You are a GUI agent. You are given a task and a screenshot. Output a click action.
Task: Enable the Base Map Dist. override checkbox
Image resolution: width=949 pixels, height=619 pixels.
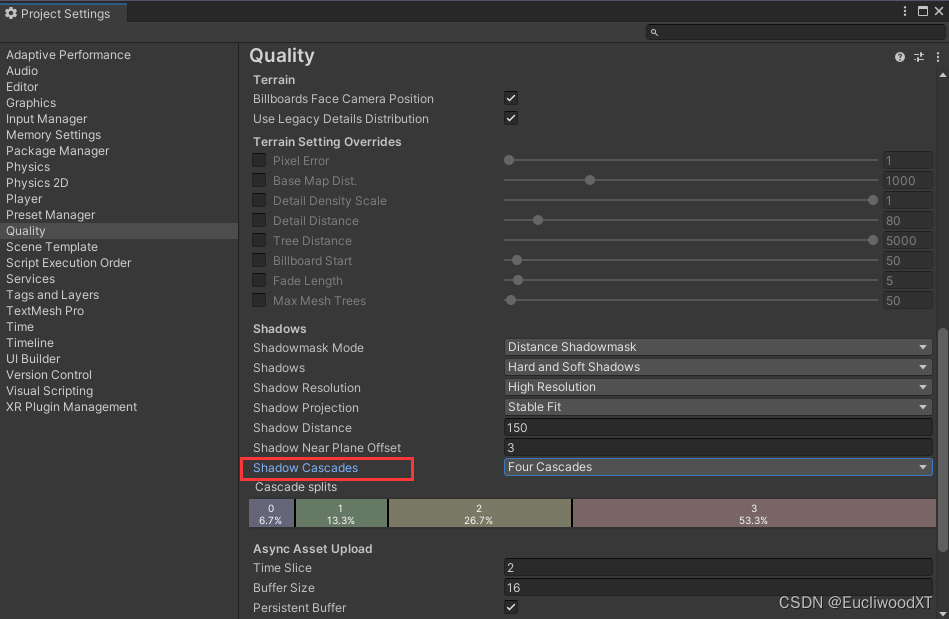[x=259, y=180]
